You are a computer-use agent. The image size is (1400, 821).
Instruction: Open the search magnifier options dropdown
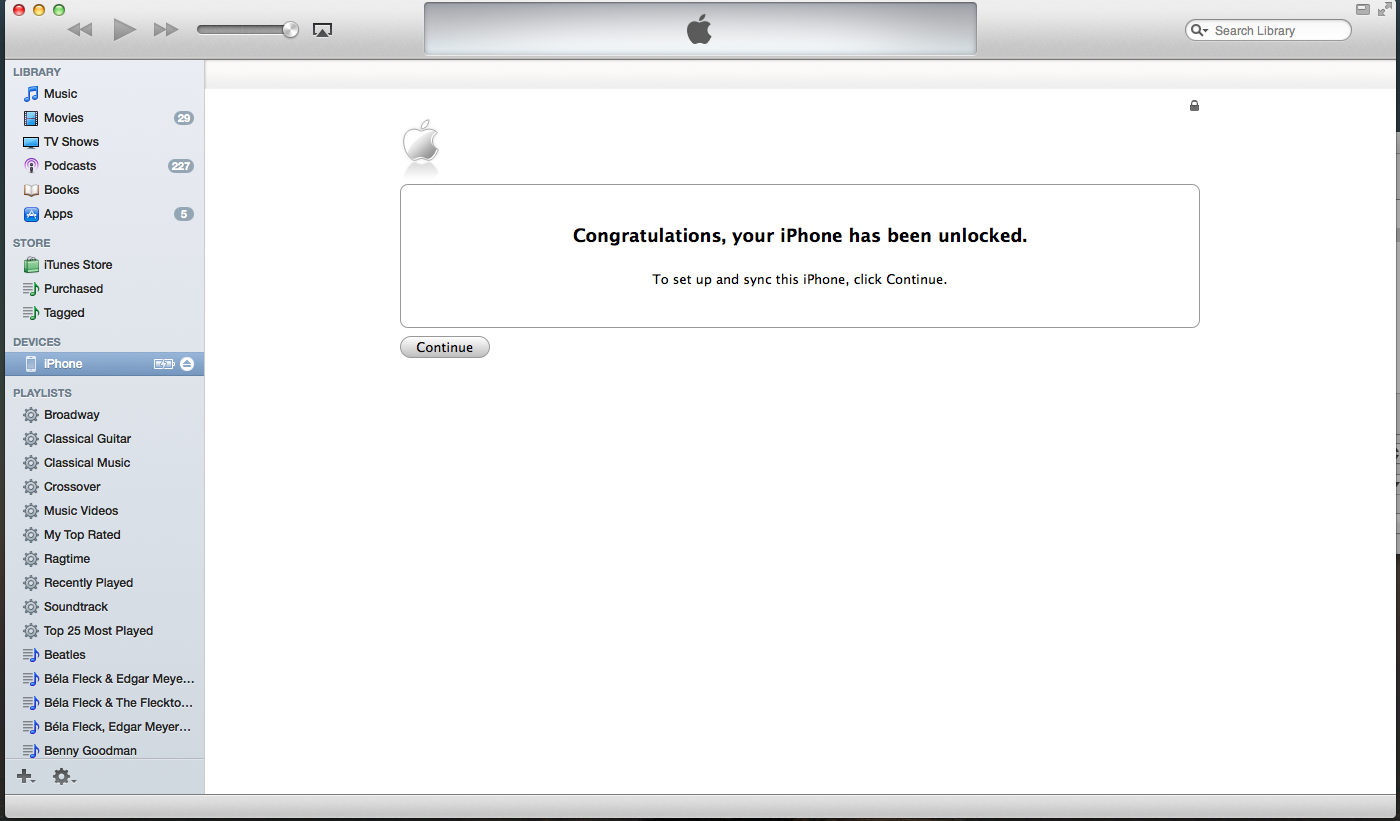pos(1198,30)
